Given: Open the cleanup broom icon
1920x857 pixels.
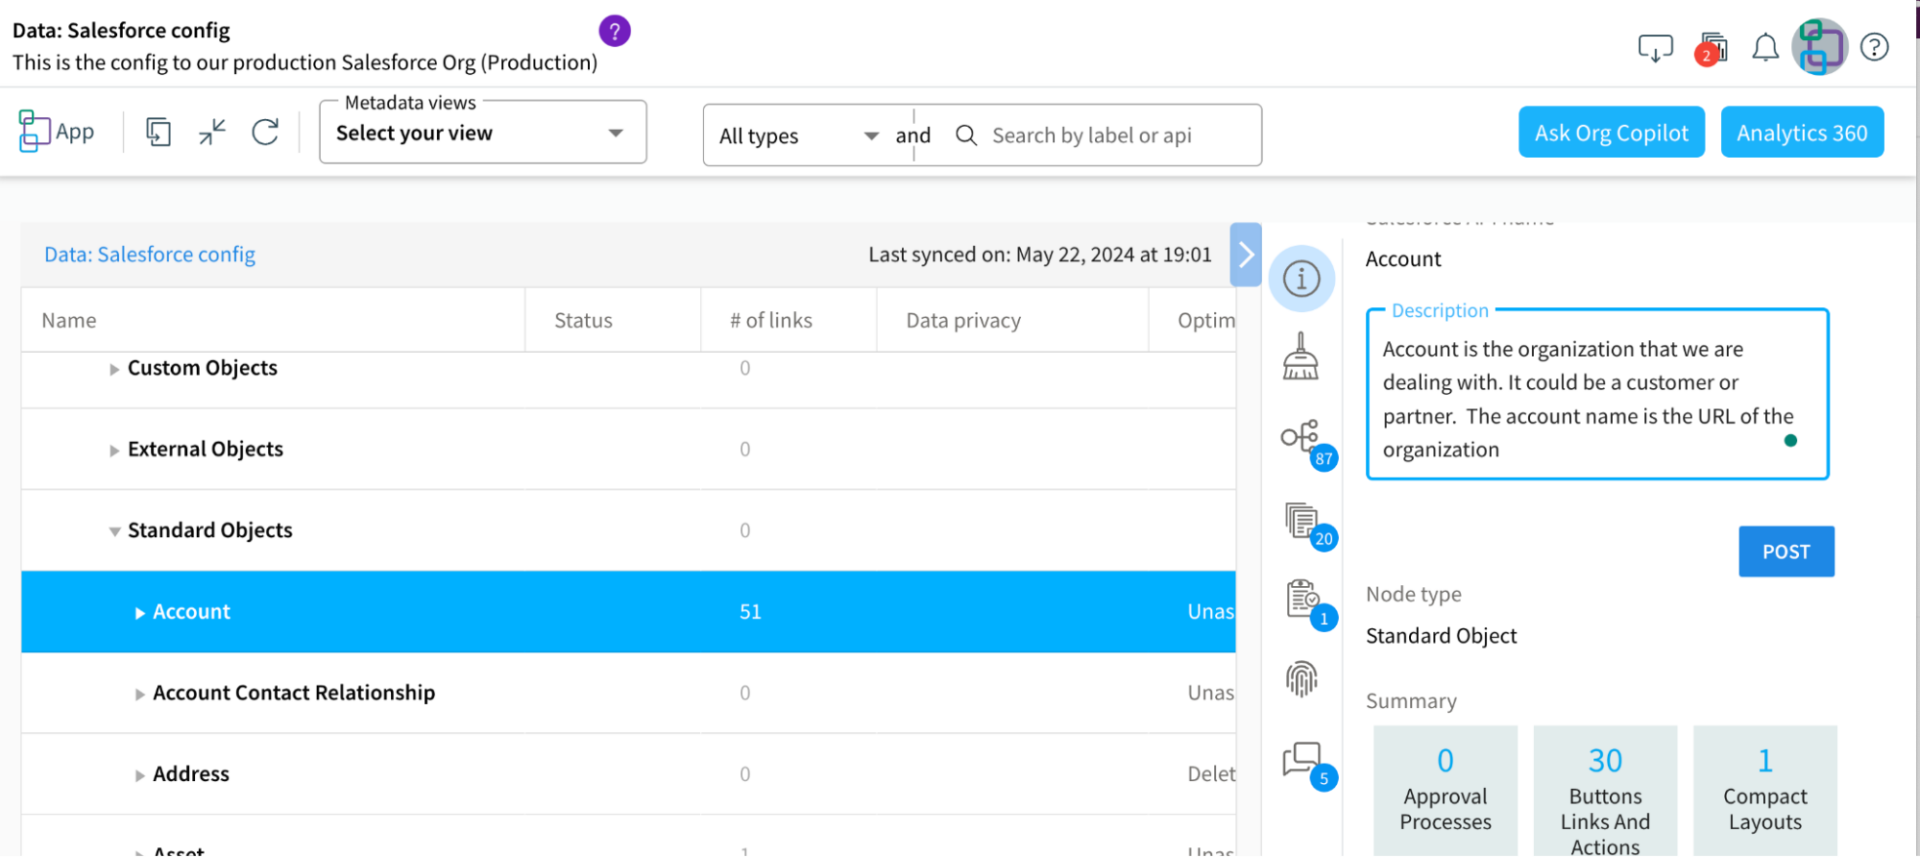Looking at the screenshot, I should tap(1300, 357).
